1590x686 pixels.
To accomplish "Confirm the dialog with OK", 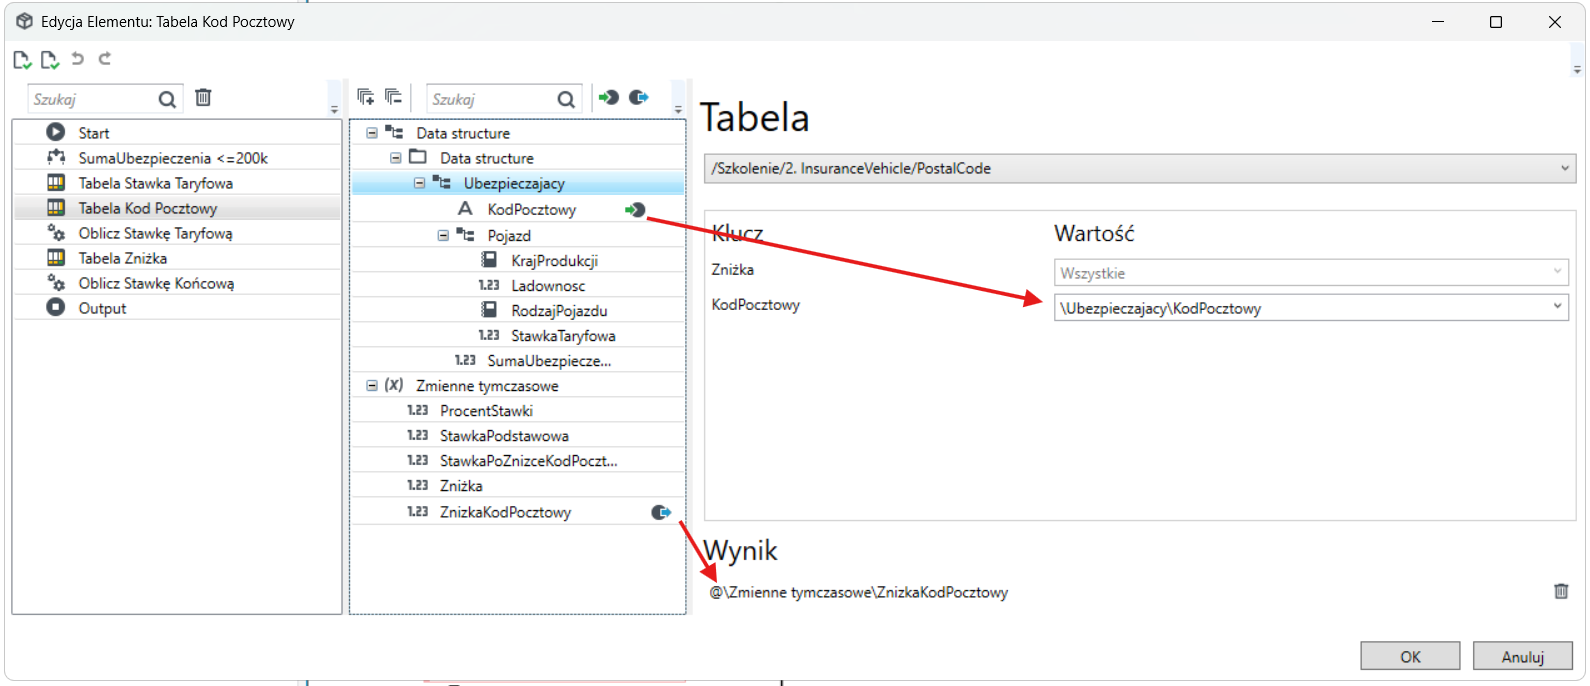I will pyautogui.click(x=1410, y=656).
